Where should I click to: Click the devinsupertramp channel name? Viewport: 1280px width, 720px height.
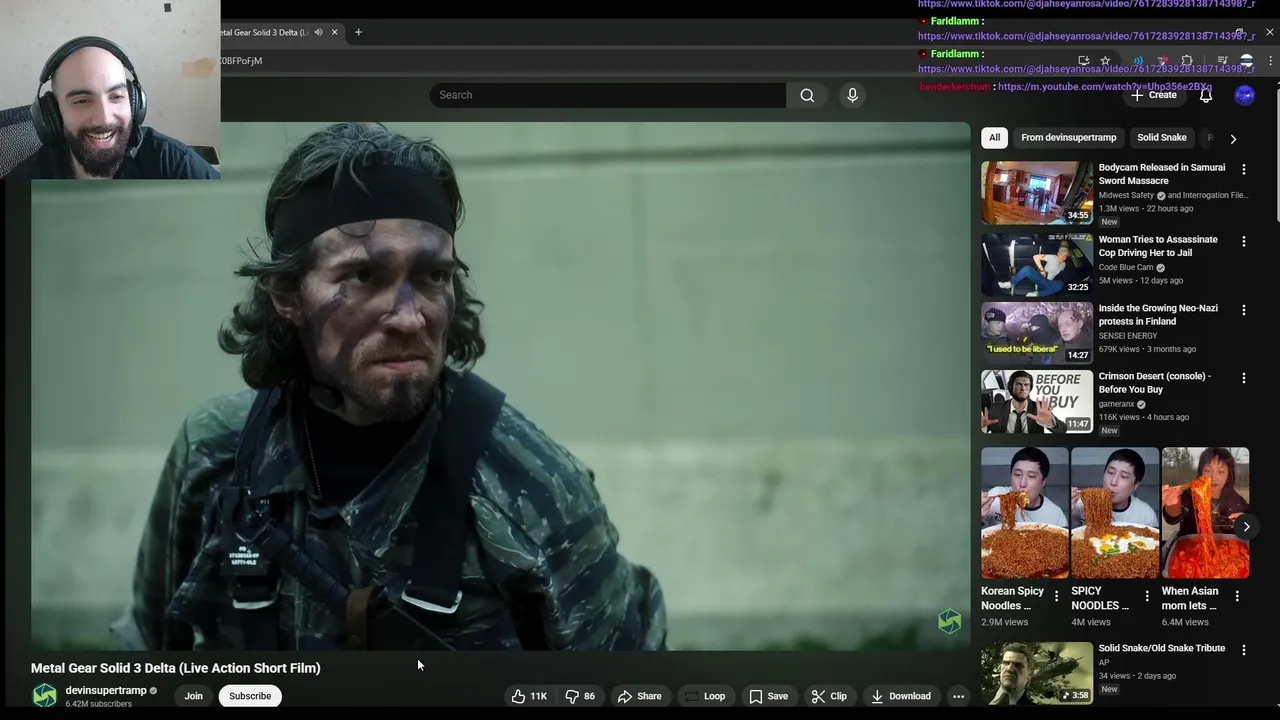click(x=106, y=690)
